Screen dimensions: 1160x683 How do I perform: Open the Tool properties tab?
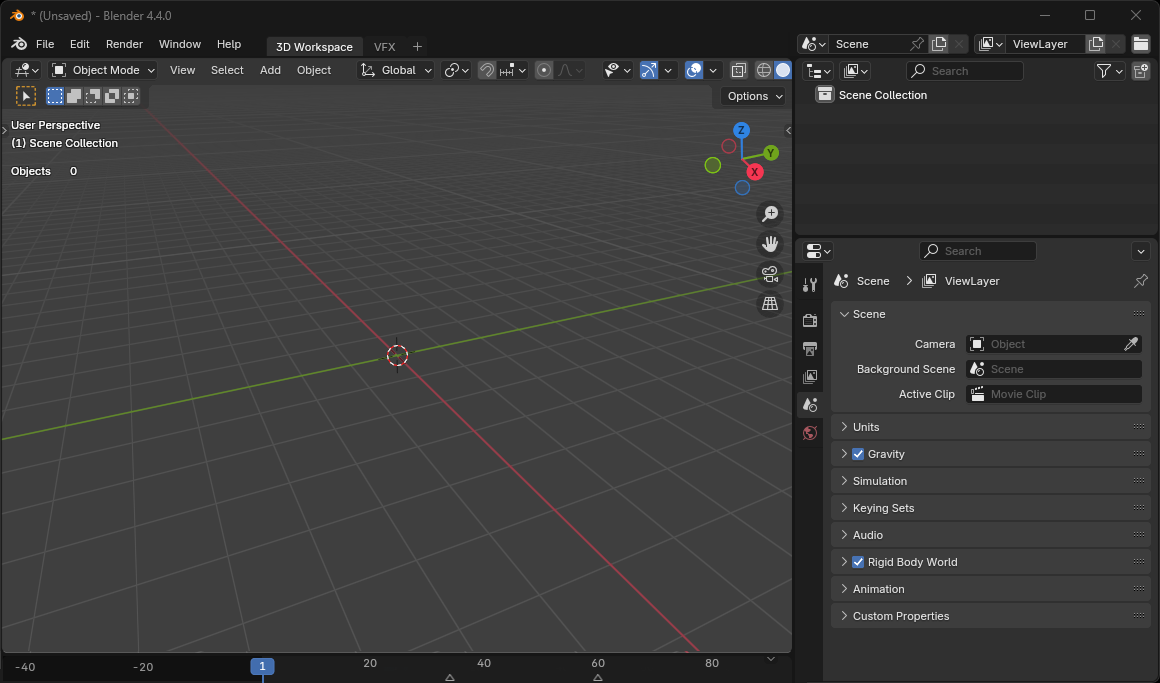coord(810,285)
